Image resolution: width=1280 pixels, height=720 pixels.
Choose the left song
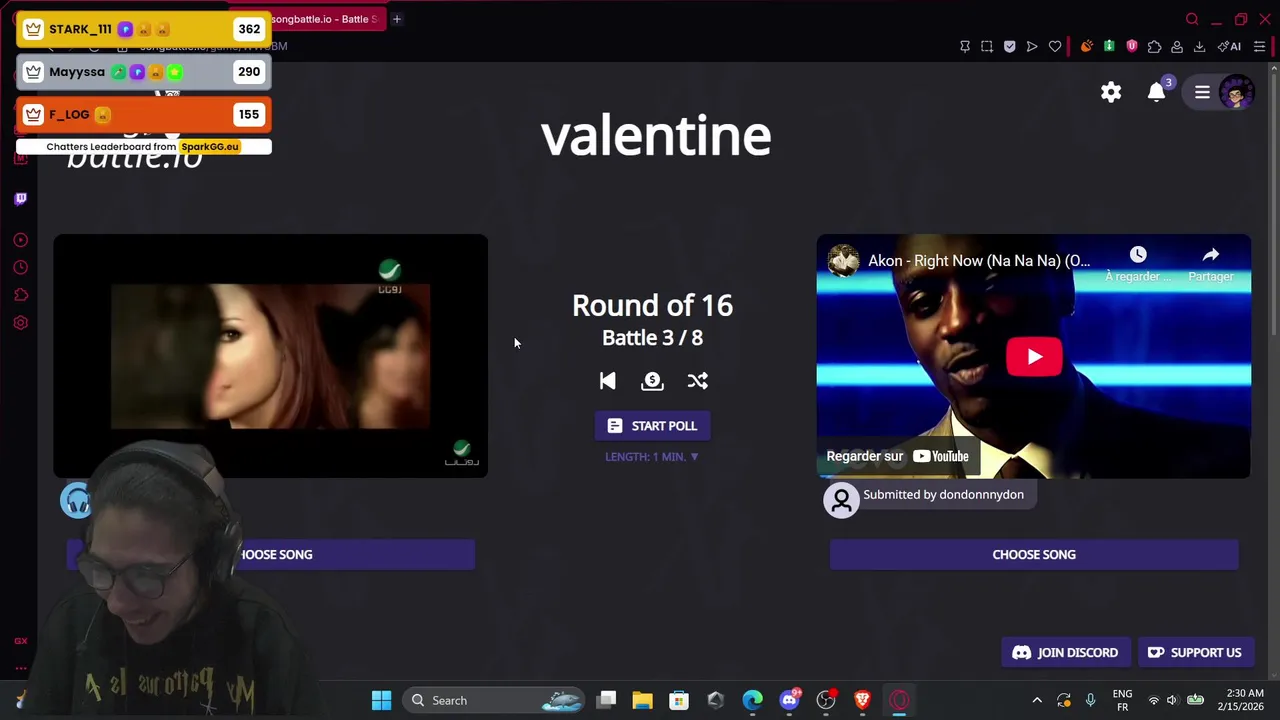coord(270,554)
